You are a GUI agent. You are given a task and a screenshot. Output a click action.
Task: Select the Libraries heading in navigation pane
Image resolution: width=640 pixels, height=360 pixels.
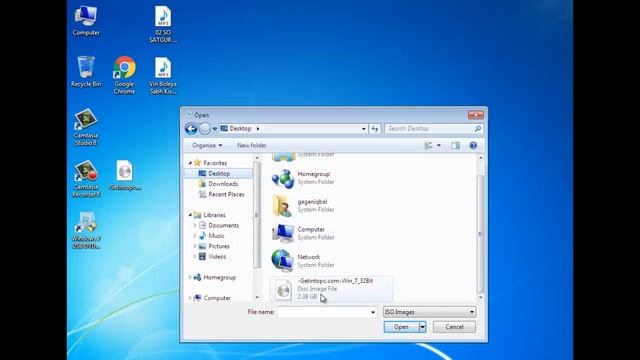pyautogui.click(x=214, y=215)
